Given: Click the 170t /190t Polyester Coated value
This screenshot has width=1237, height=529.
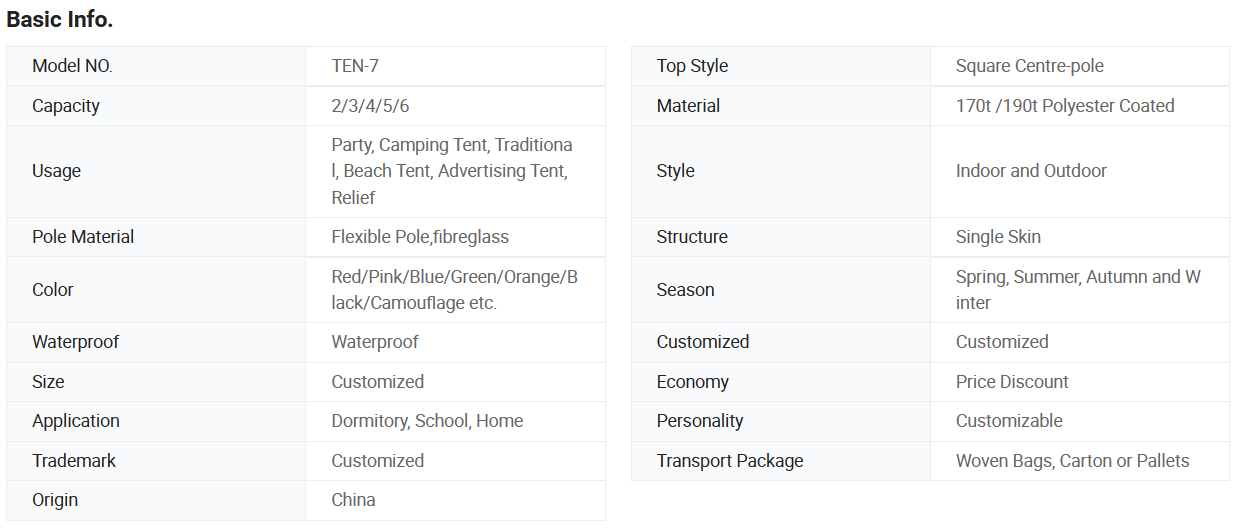Looking at the screenshot, I should 1065,106.
